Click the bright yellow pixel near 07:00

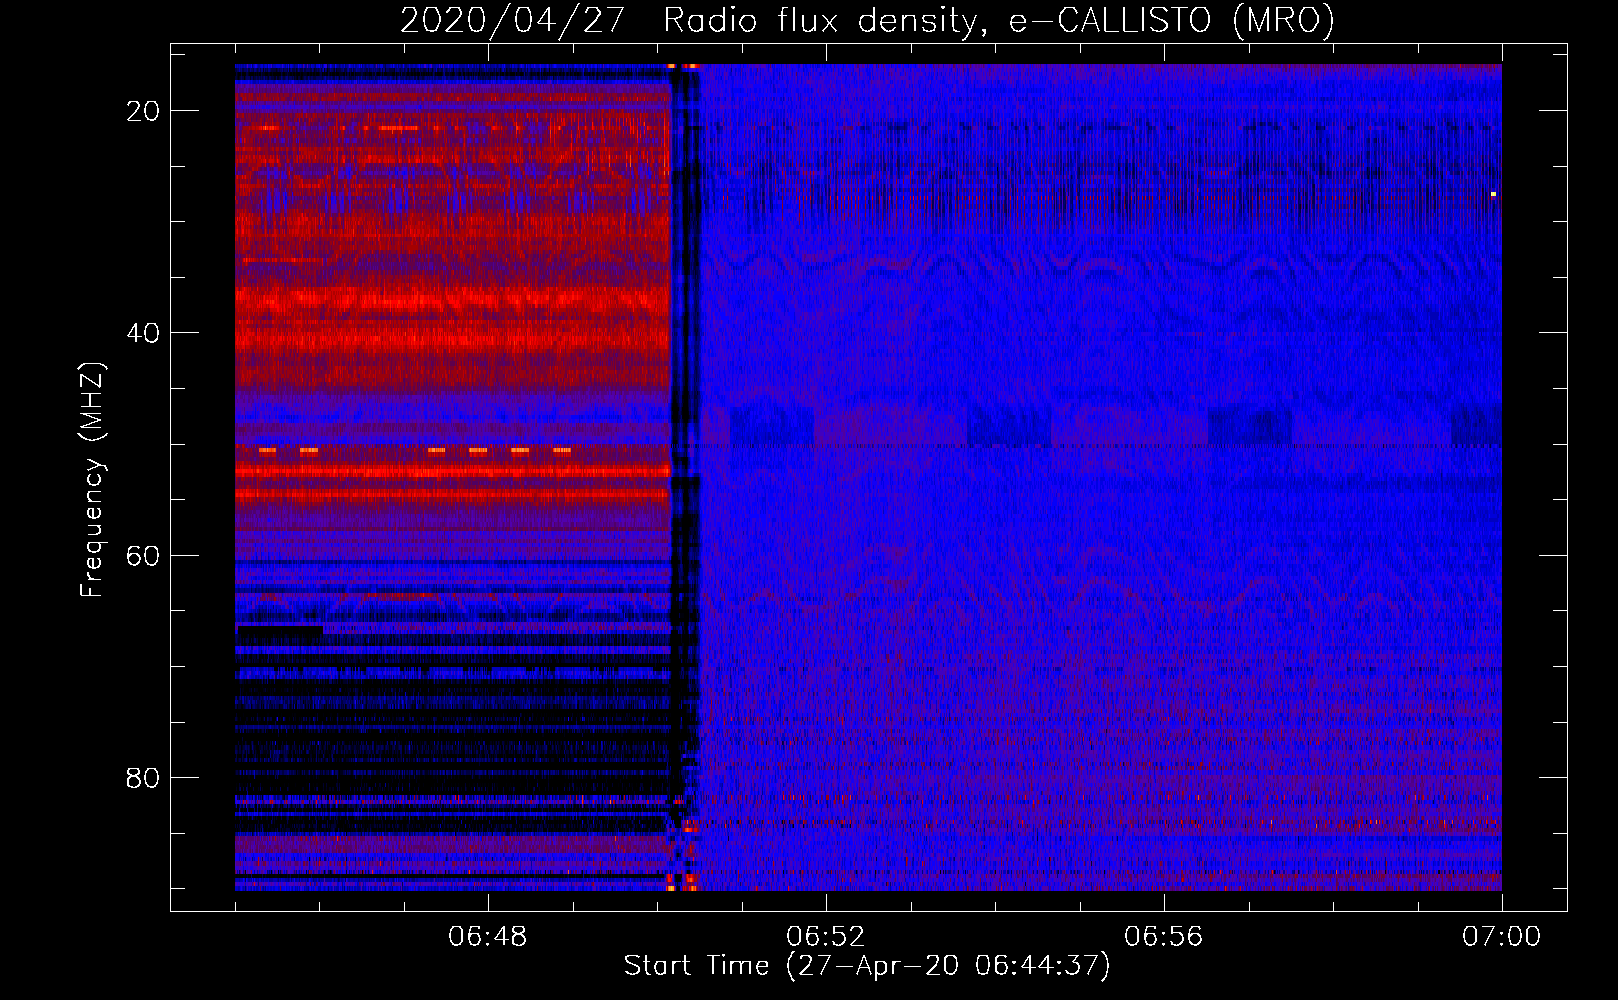[1493, 194]
